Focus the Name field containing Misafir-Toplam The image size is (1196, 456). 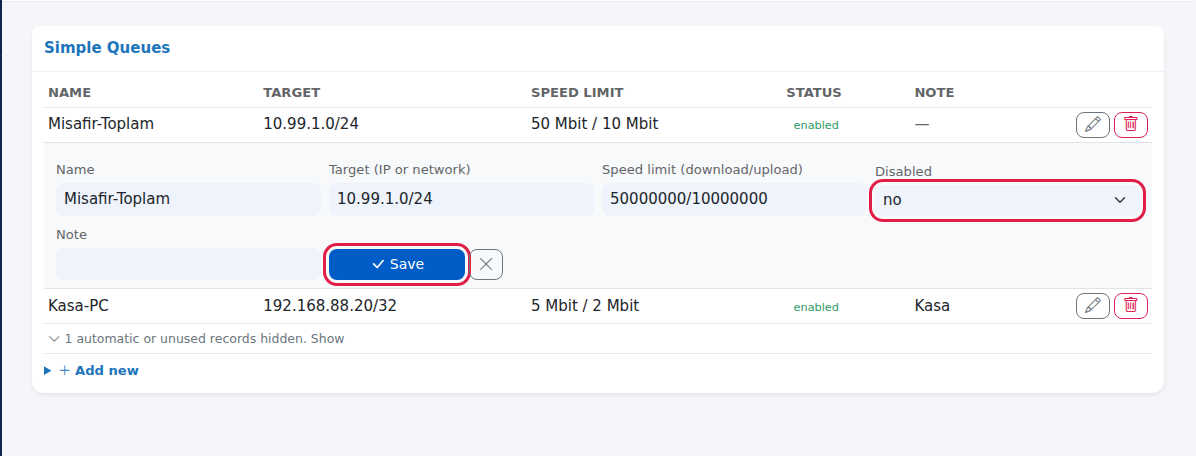[188, 199]
